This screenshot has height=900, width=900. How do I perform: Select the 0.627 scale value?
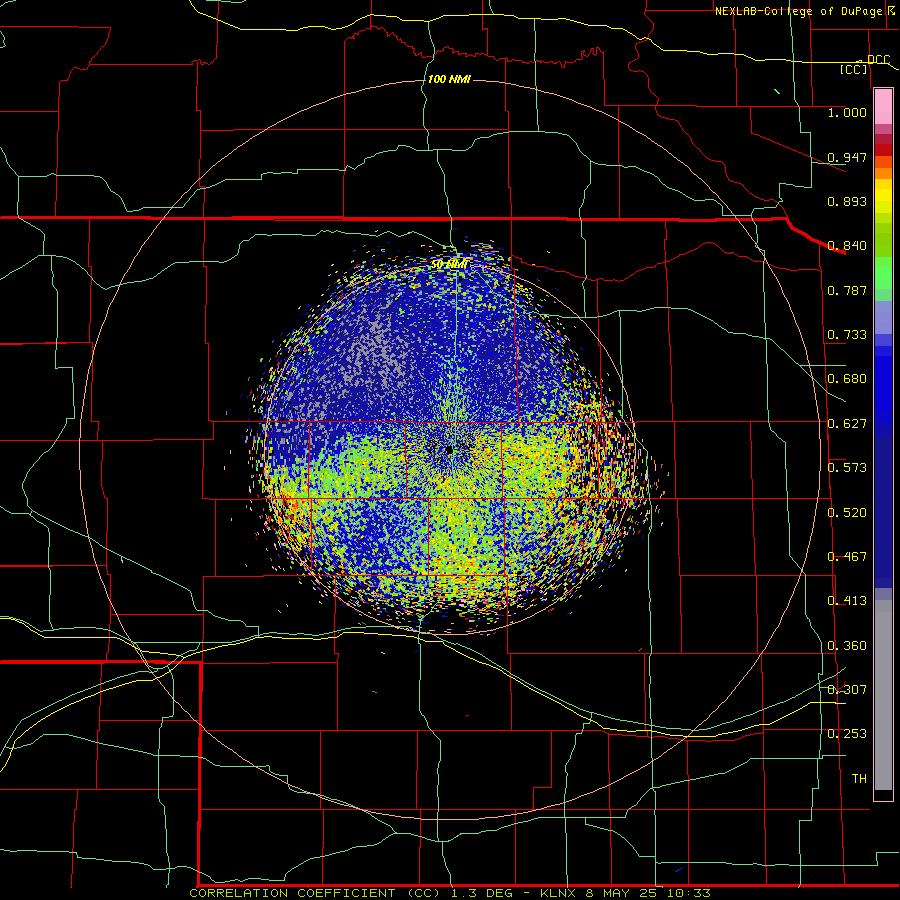[x=847, y=424]
